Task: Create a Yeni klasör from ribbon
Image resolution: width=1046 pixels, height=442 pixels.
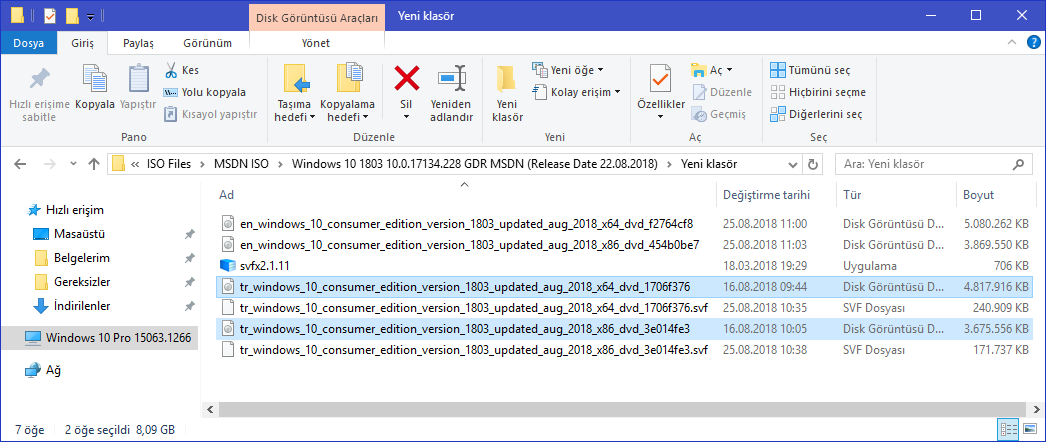Action: (507, 94)
